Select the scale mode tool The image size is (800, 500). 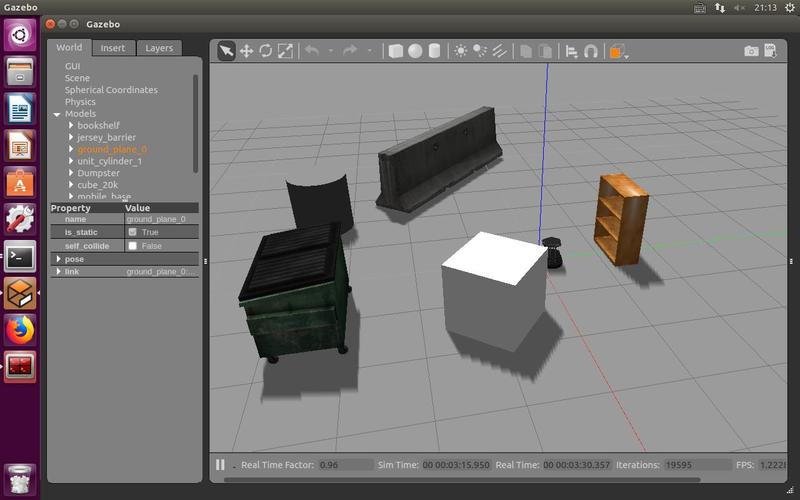pyautogui.click(x=285, y=51)
